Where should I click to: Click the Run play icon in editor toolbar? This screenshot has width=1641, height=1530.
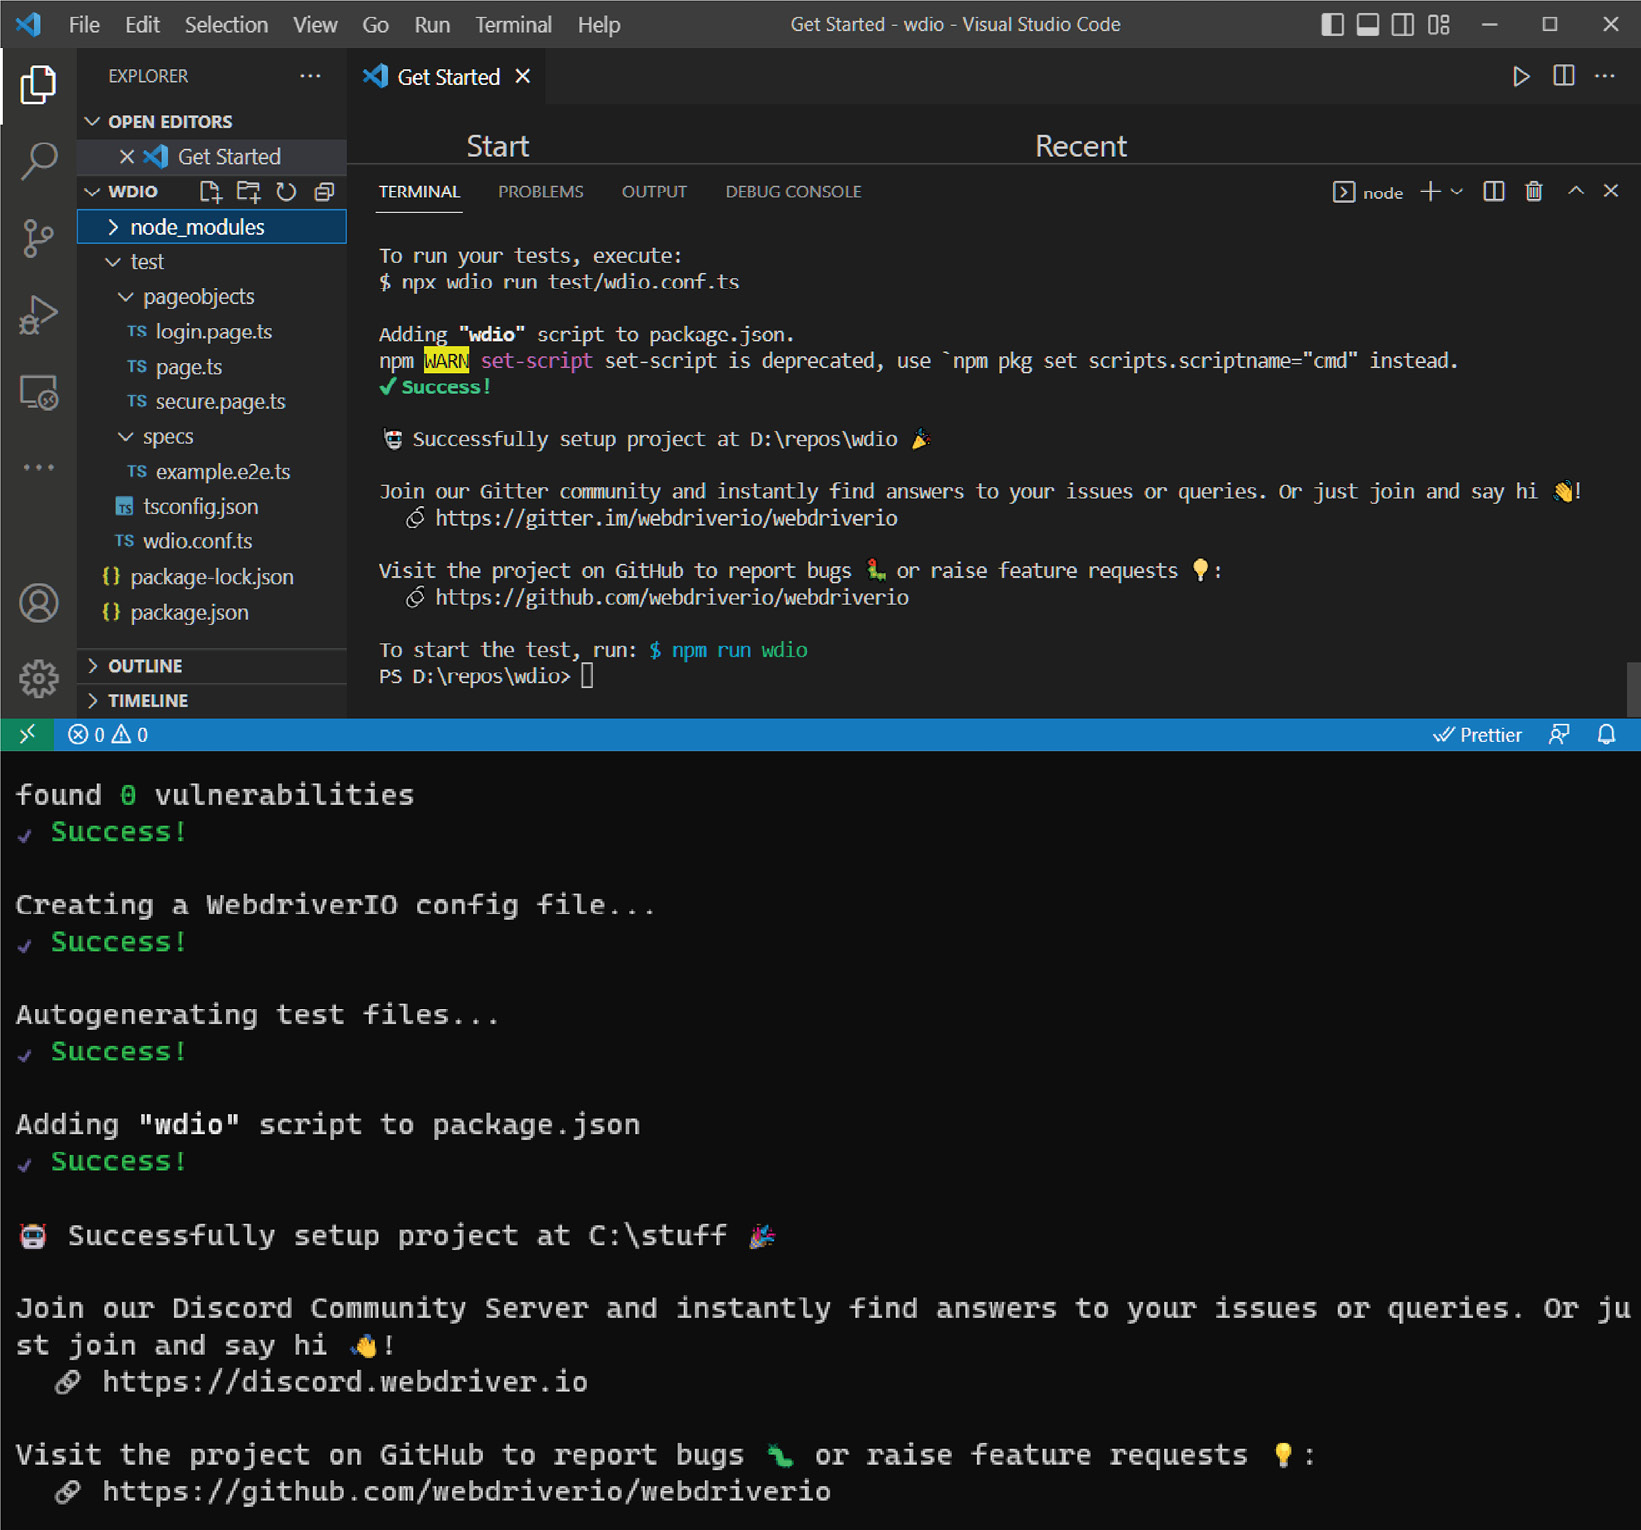[x=1521, y=77]
